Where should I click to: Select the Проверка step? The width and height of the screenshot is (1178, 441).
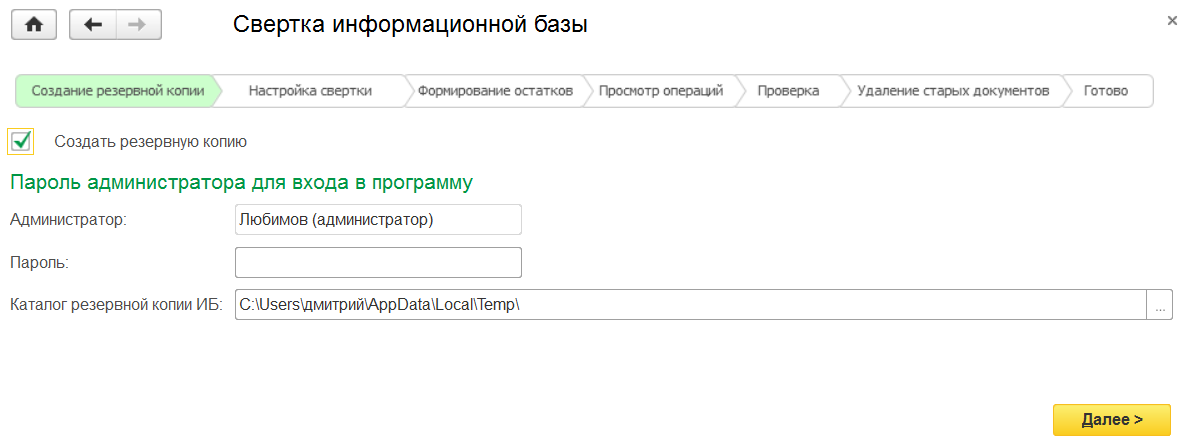788,91
